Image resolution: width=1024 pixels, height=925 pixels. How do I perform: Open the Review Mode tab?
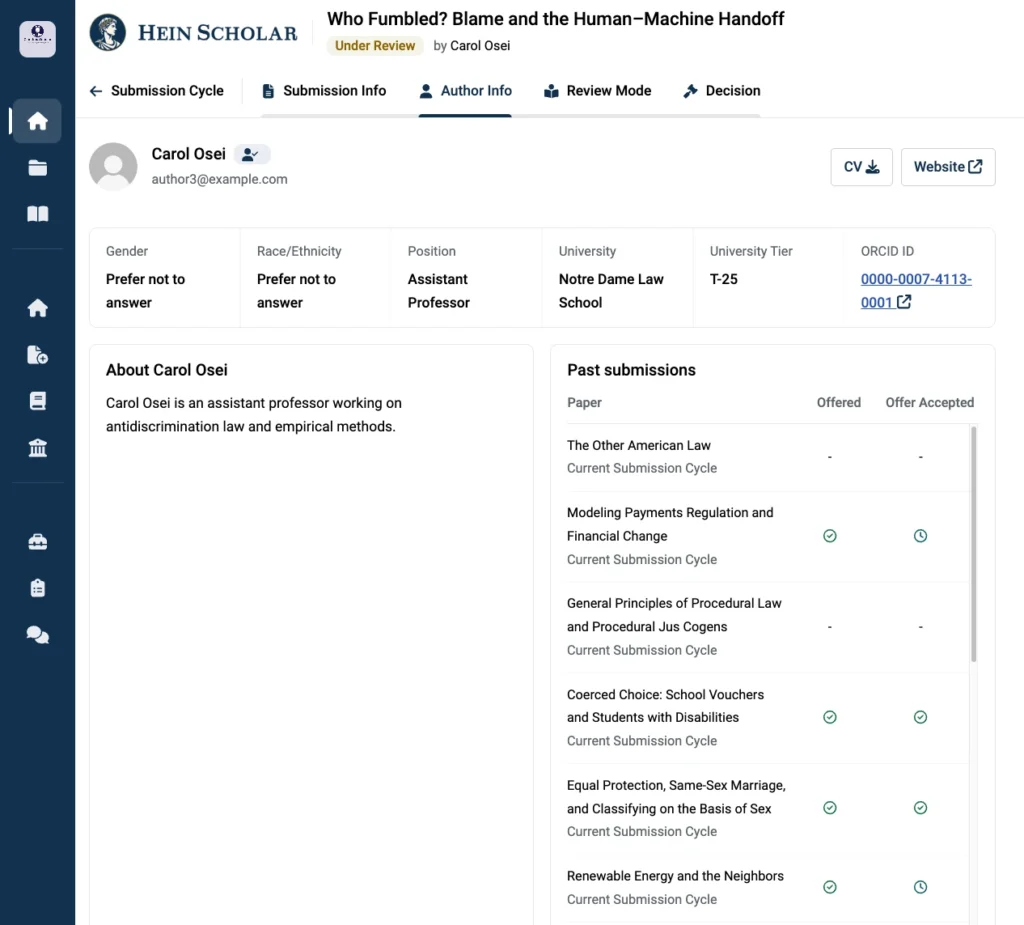pos(598,91)
